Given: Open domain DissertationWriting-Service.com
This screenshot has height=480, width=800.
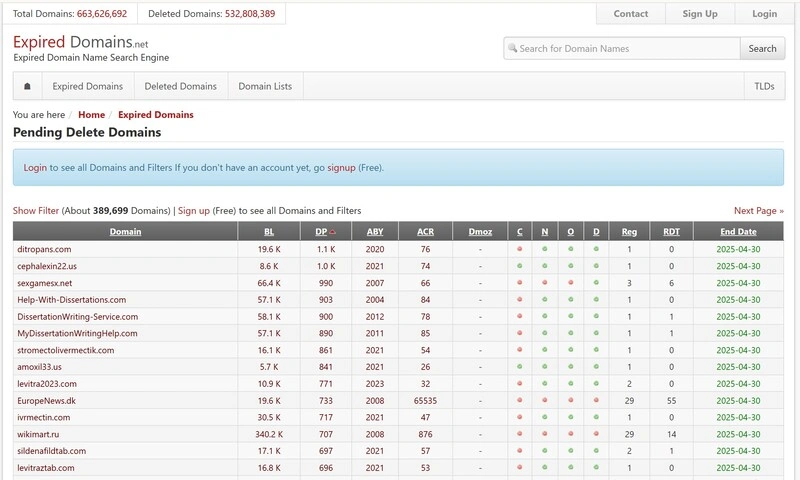Looking at the screenshot, I should click(x=78, y=316).
